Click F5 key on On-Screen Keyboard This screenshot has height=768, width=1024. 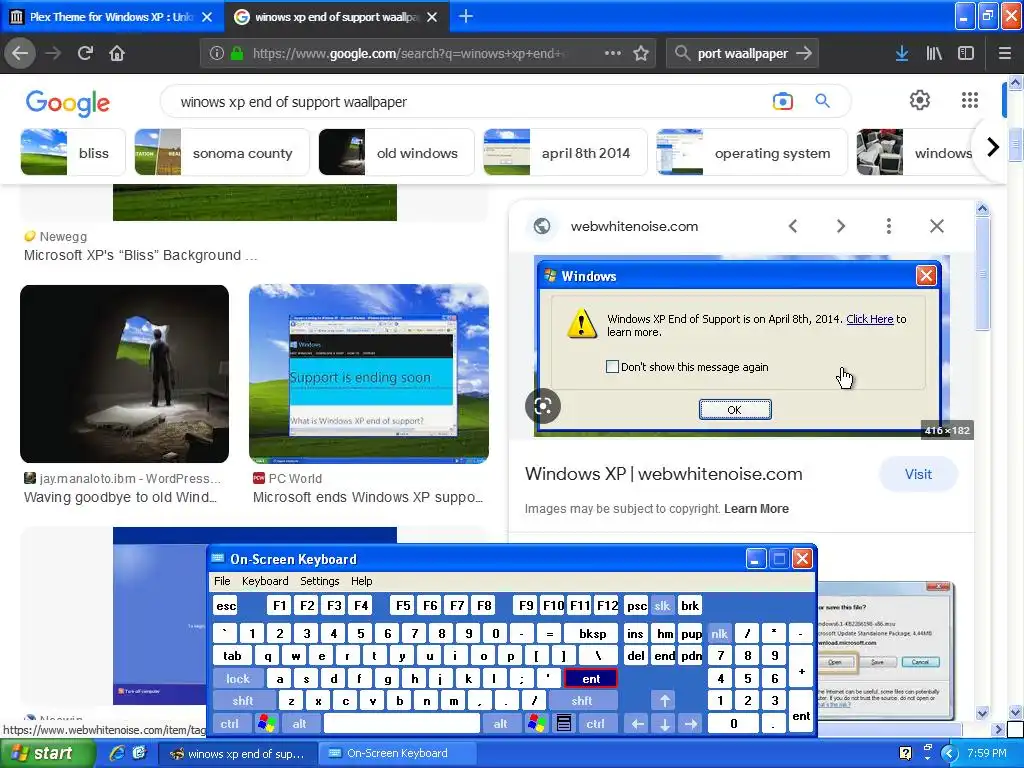click(x=403, y=606)
